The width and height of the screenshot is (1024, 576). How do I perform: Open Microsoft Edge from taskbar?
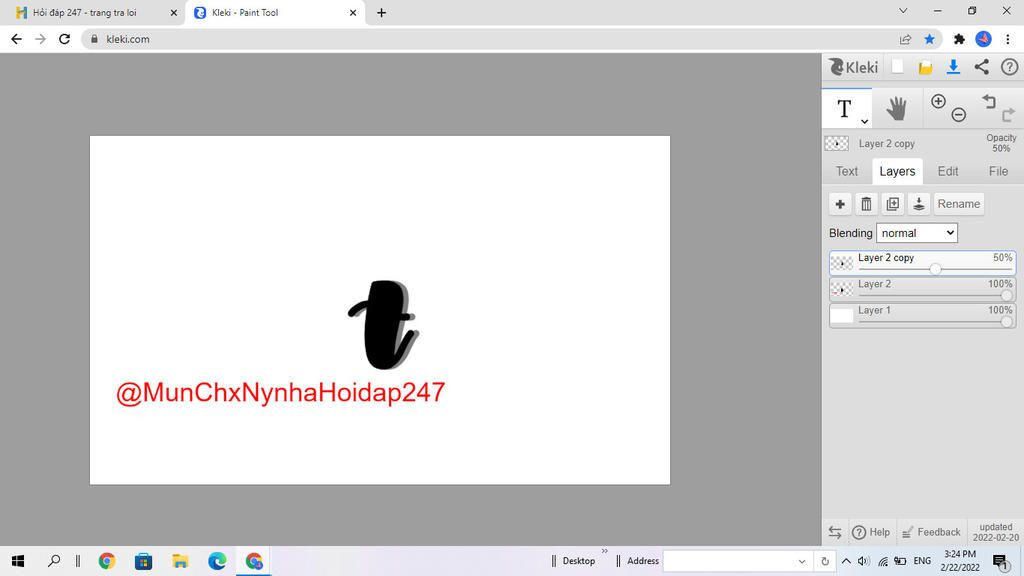pos(217,560)
